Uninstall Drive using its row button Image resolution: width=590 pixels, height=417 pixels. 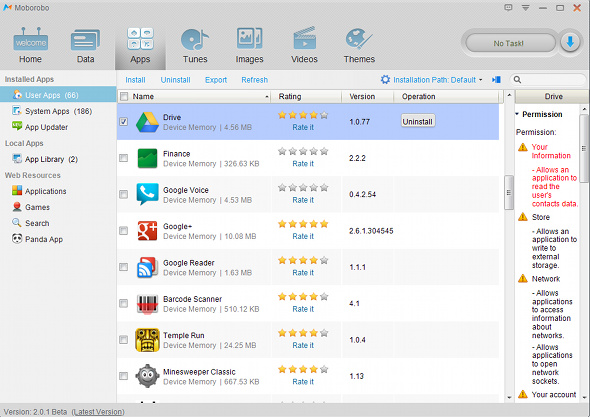point(418,121)
